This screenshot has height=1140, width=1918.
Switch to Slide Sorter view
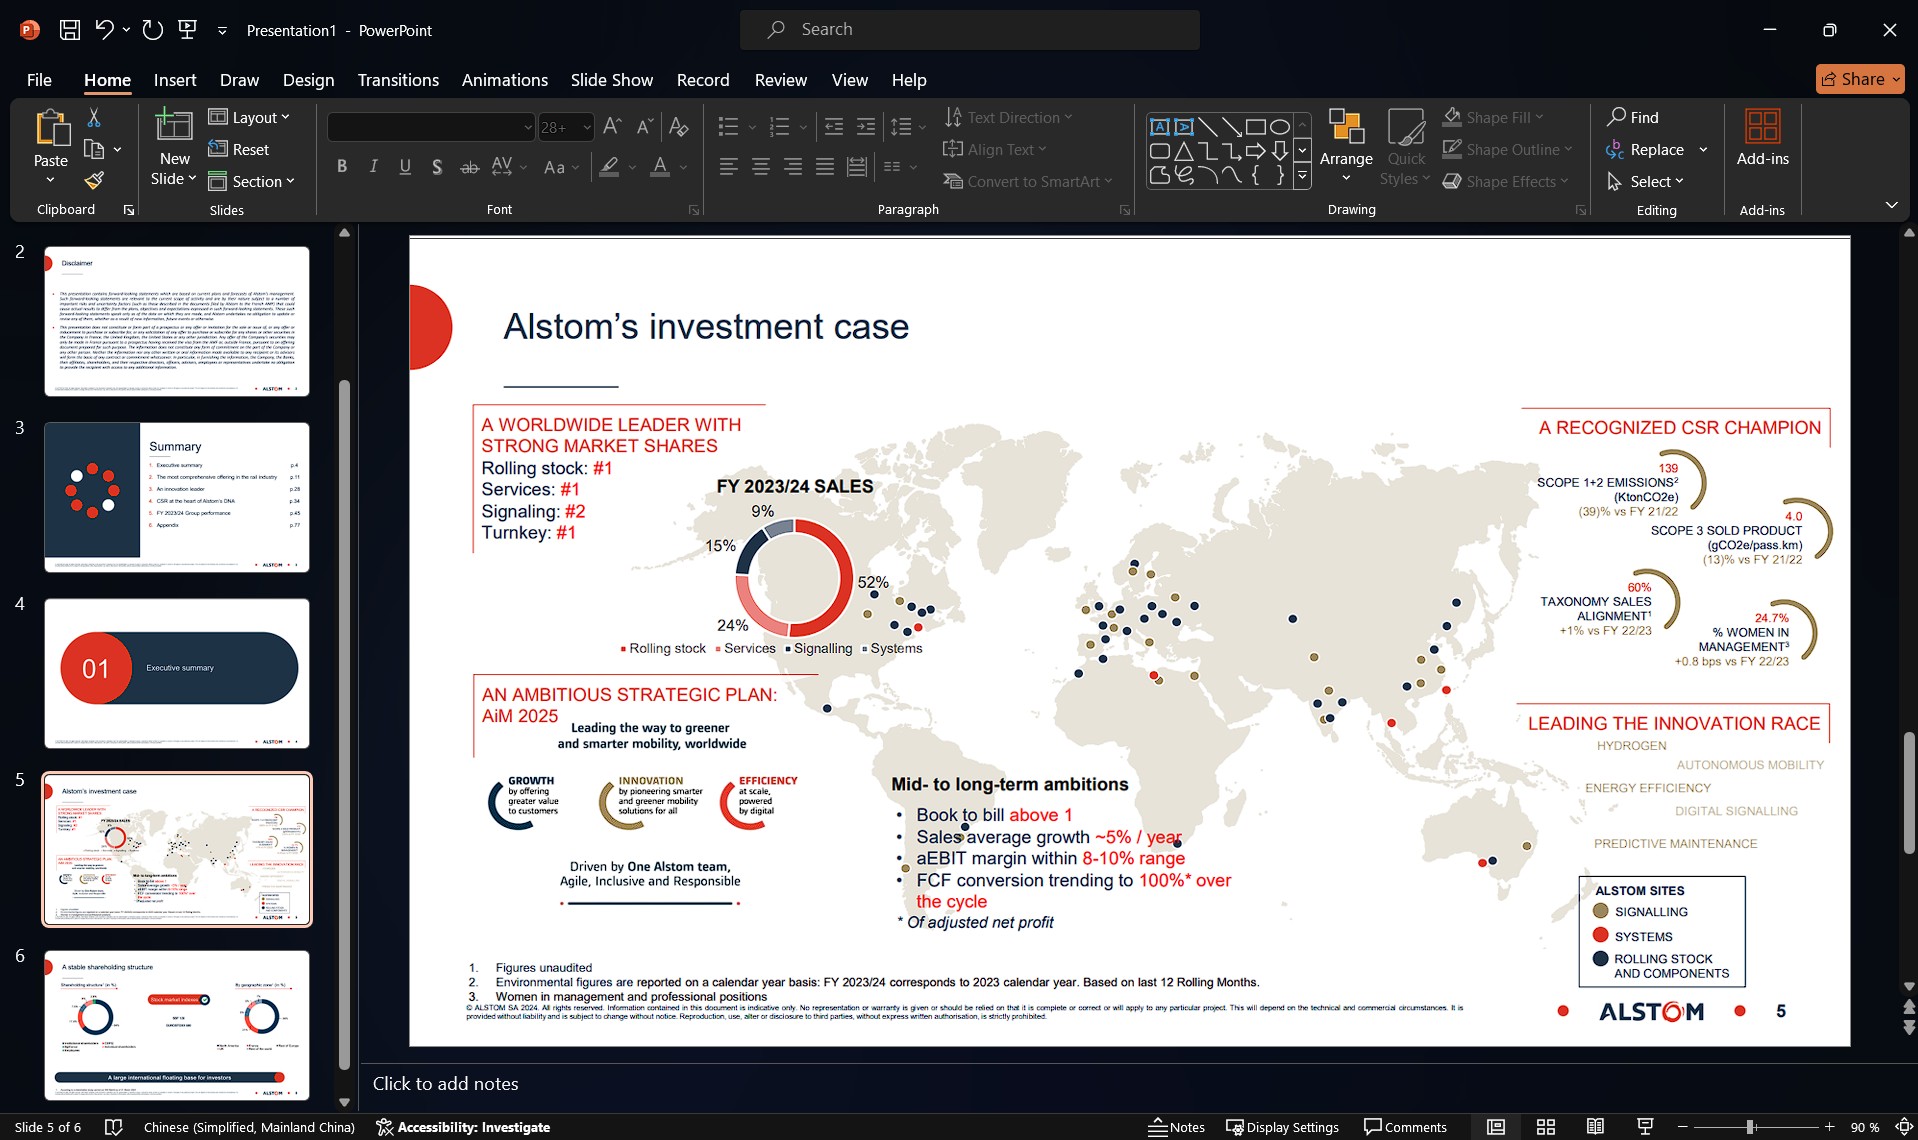1545,1127
